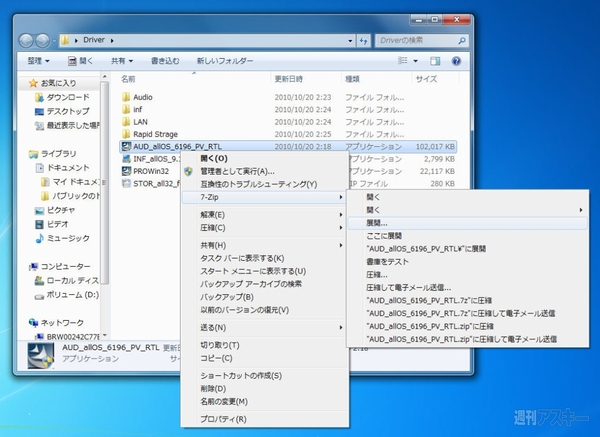Open the 整理 toolbar menu
The width and height of the screenshot is (600, 437).
click(38, 61)
